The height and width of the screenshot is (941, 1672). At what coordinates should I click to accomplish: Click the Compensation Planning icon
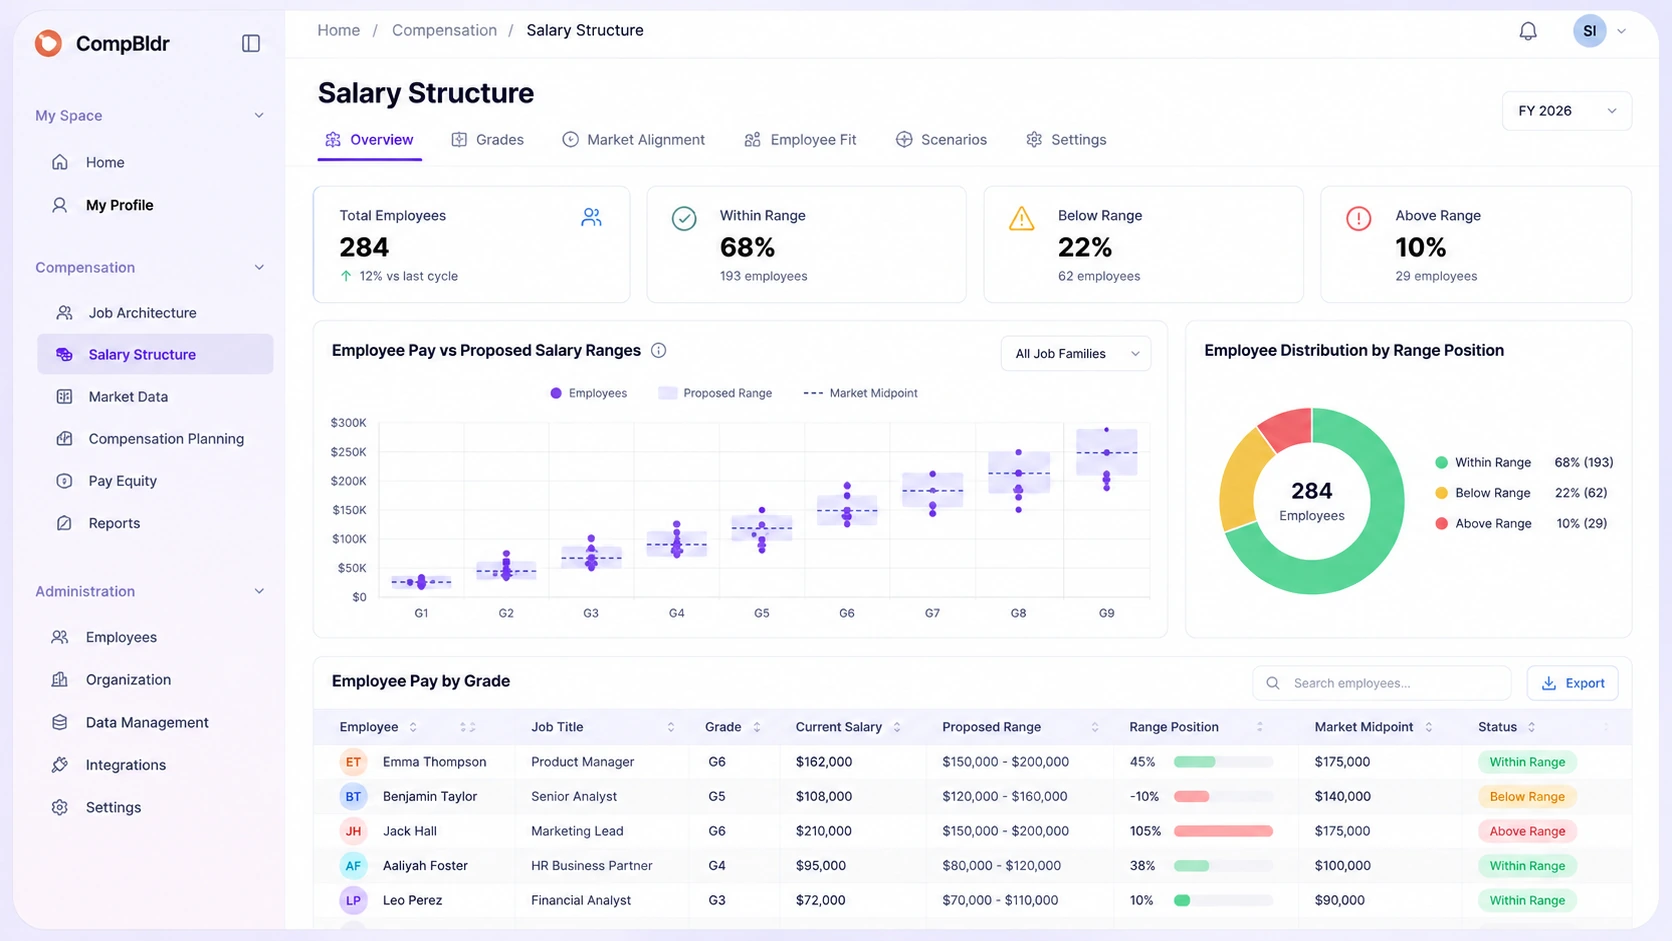point(64,439)
